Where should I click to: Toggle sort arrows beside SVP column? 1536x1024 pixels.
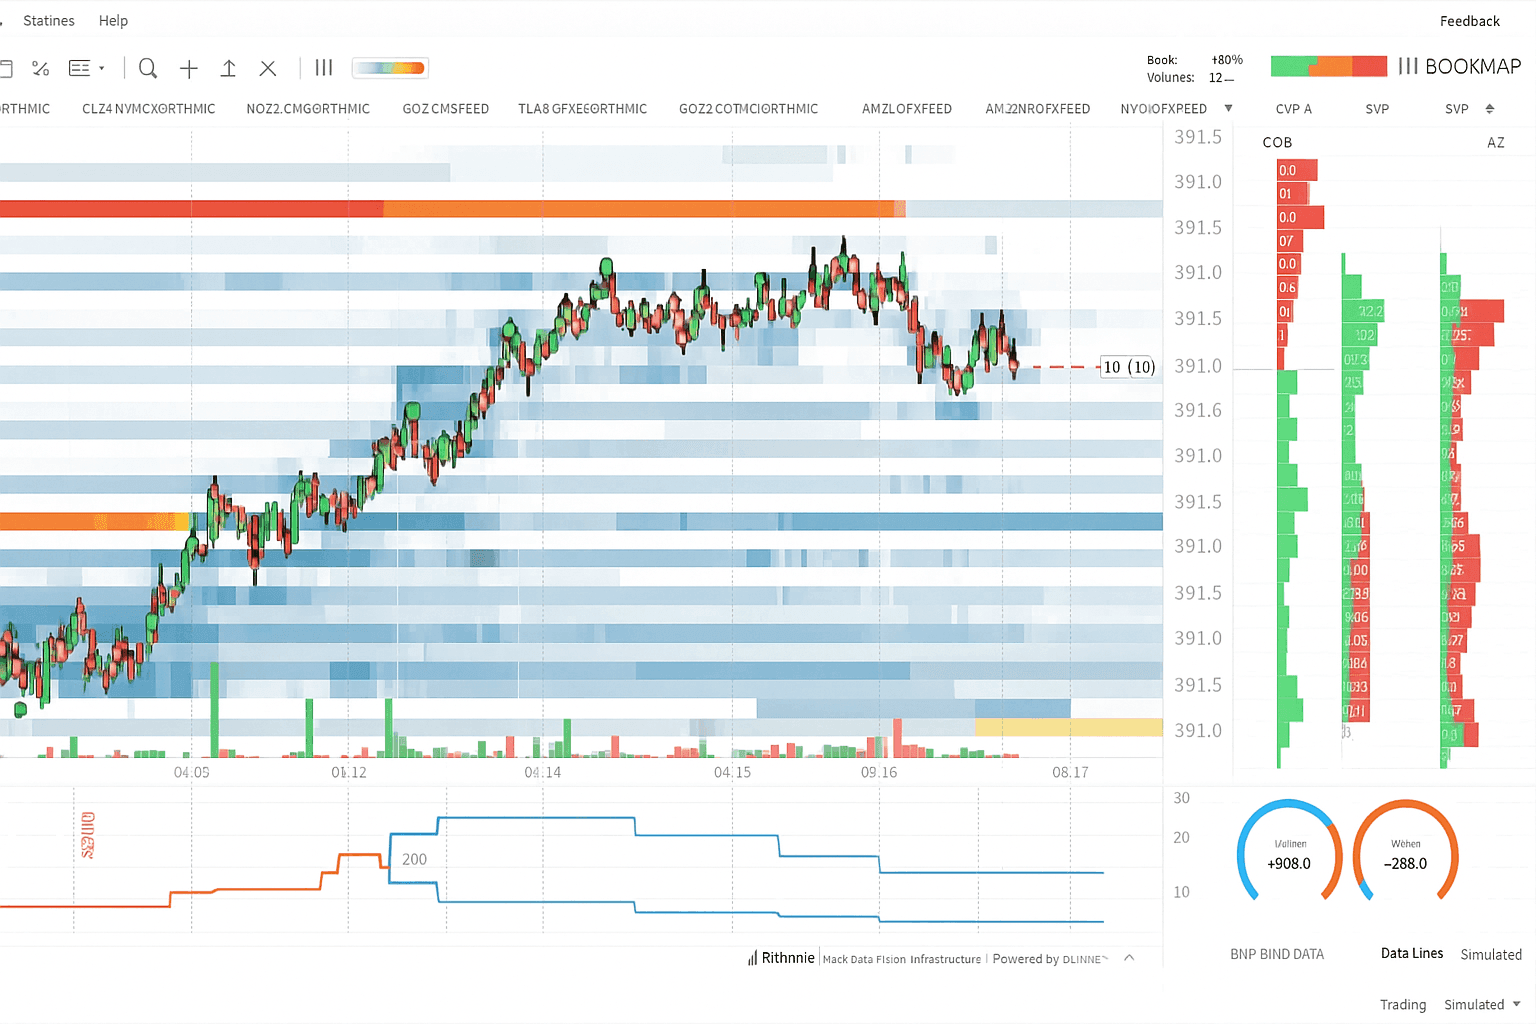pos(1489,109)
